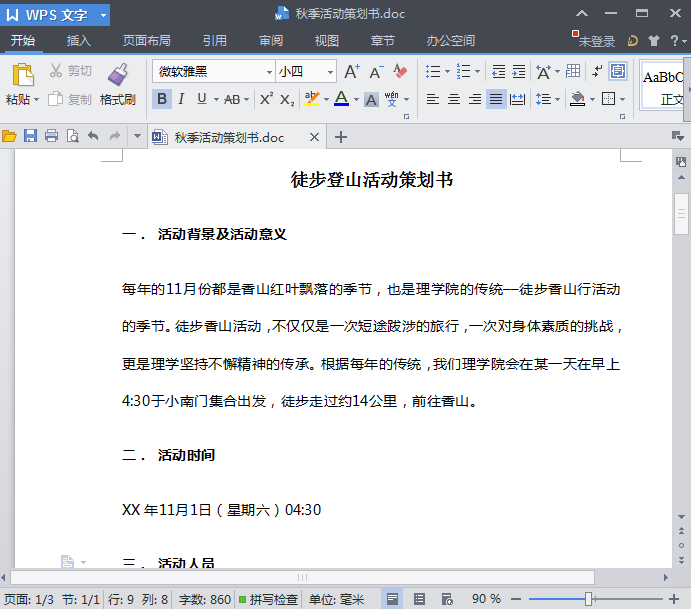Switch to web layout view in status bar

tap(447, 599)
